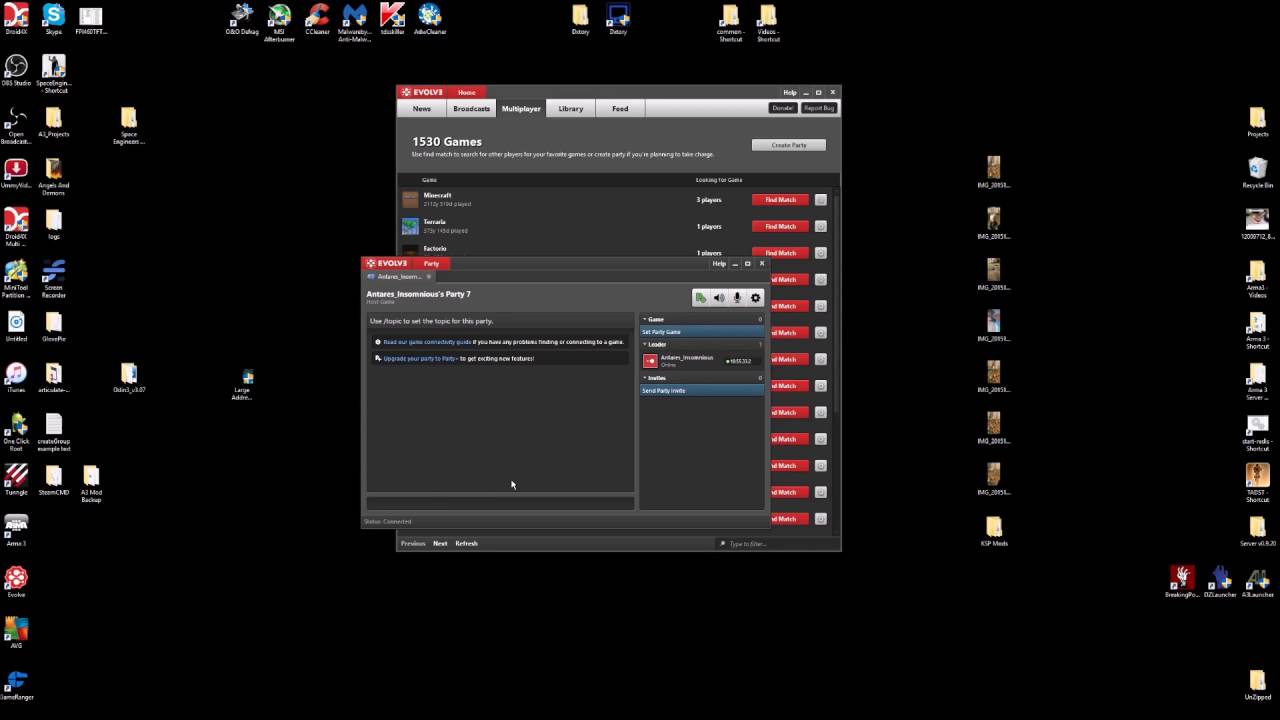Screen dimensions: 1280x720
Task: Select the A3_Projects folder icon
Action: click(53, 122)
